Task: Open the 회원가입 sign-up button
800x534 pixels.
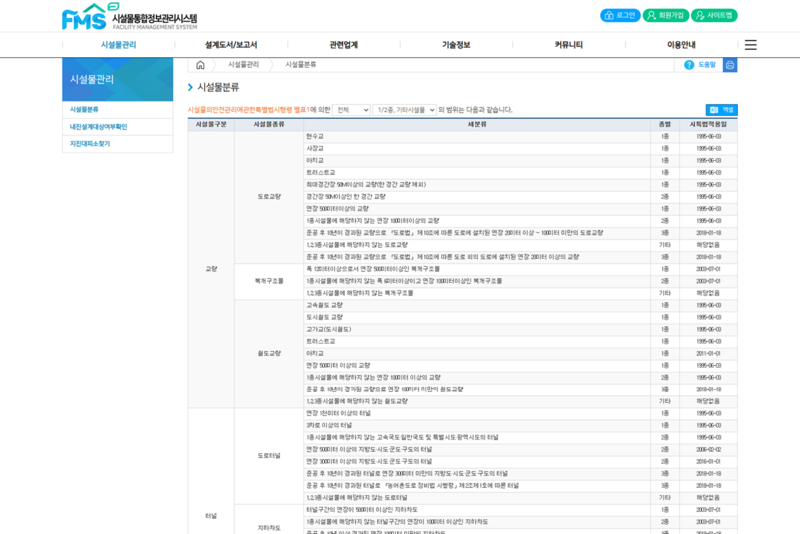Action: pos(665,15)
